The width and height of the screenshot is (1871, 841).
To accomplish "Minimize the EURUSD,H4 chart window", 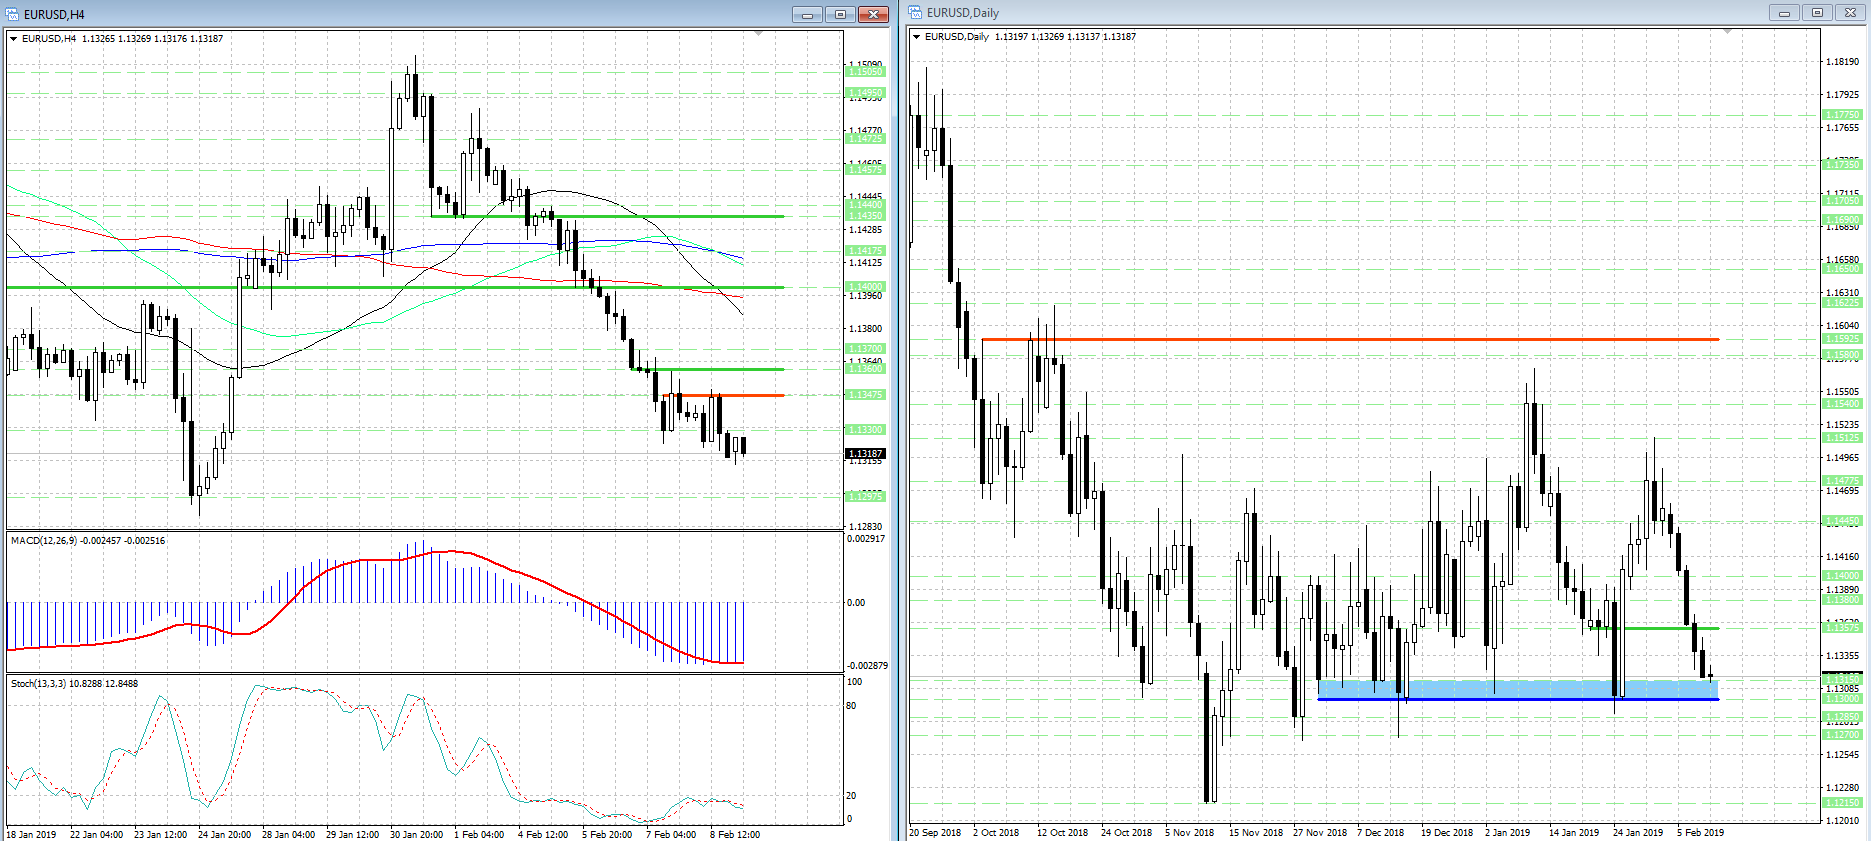I will point(807,15).
